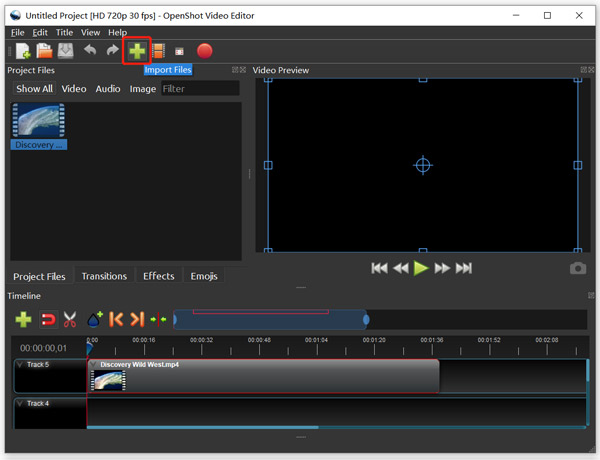Switch to the Emojis tab
Viewport: 600px width, 460px height.
coord(204,276)
